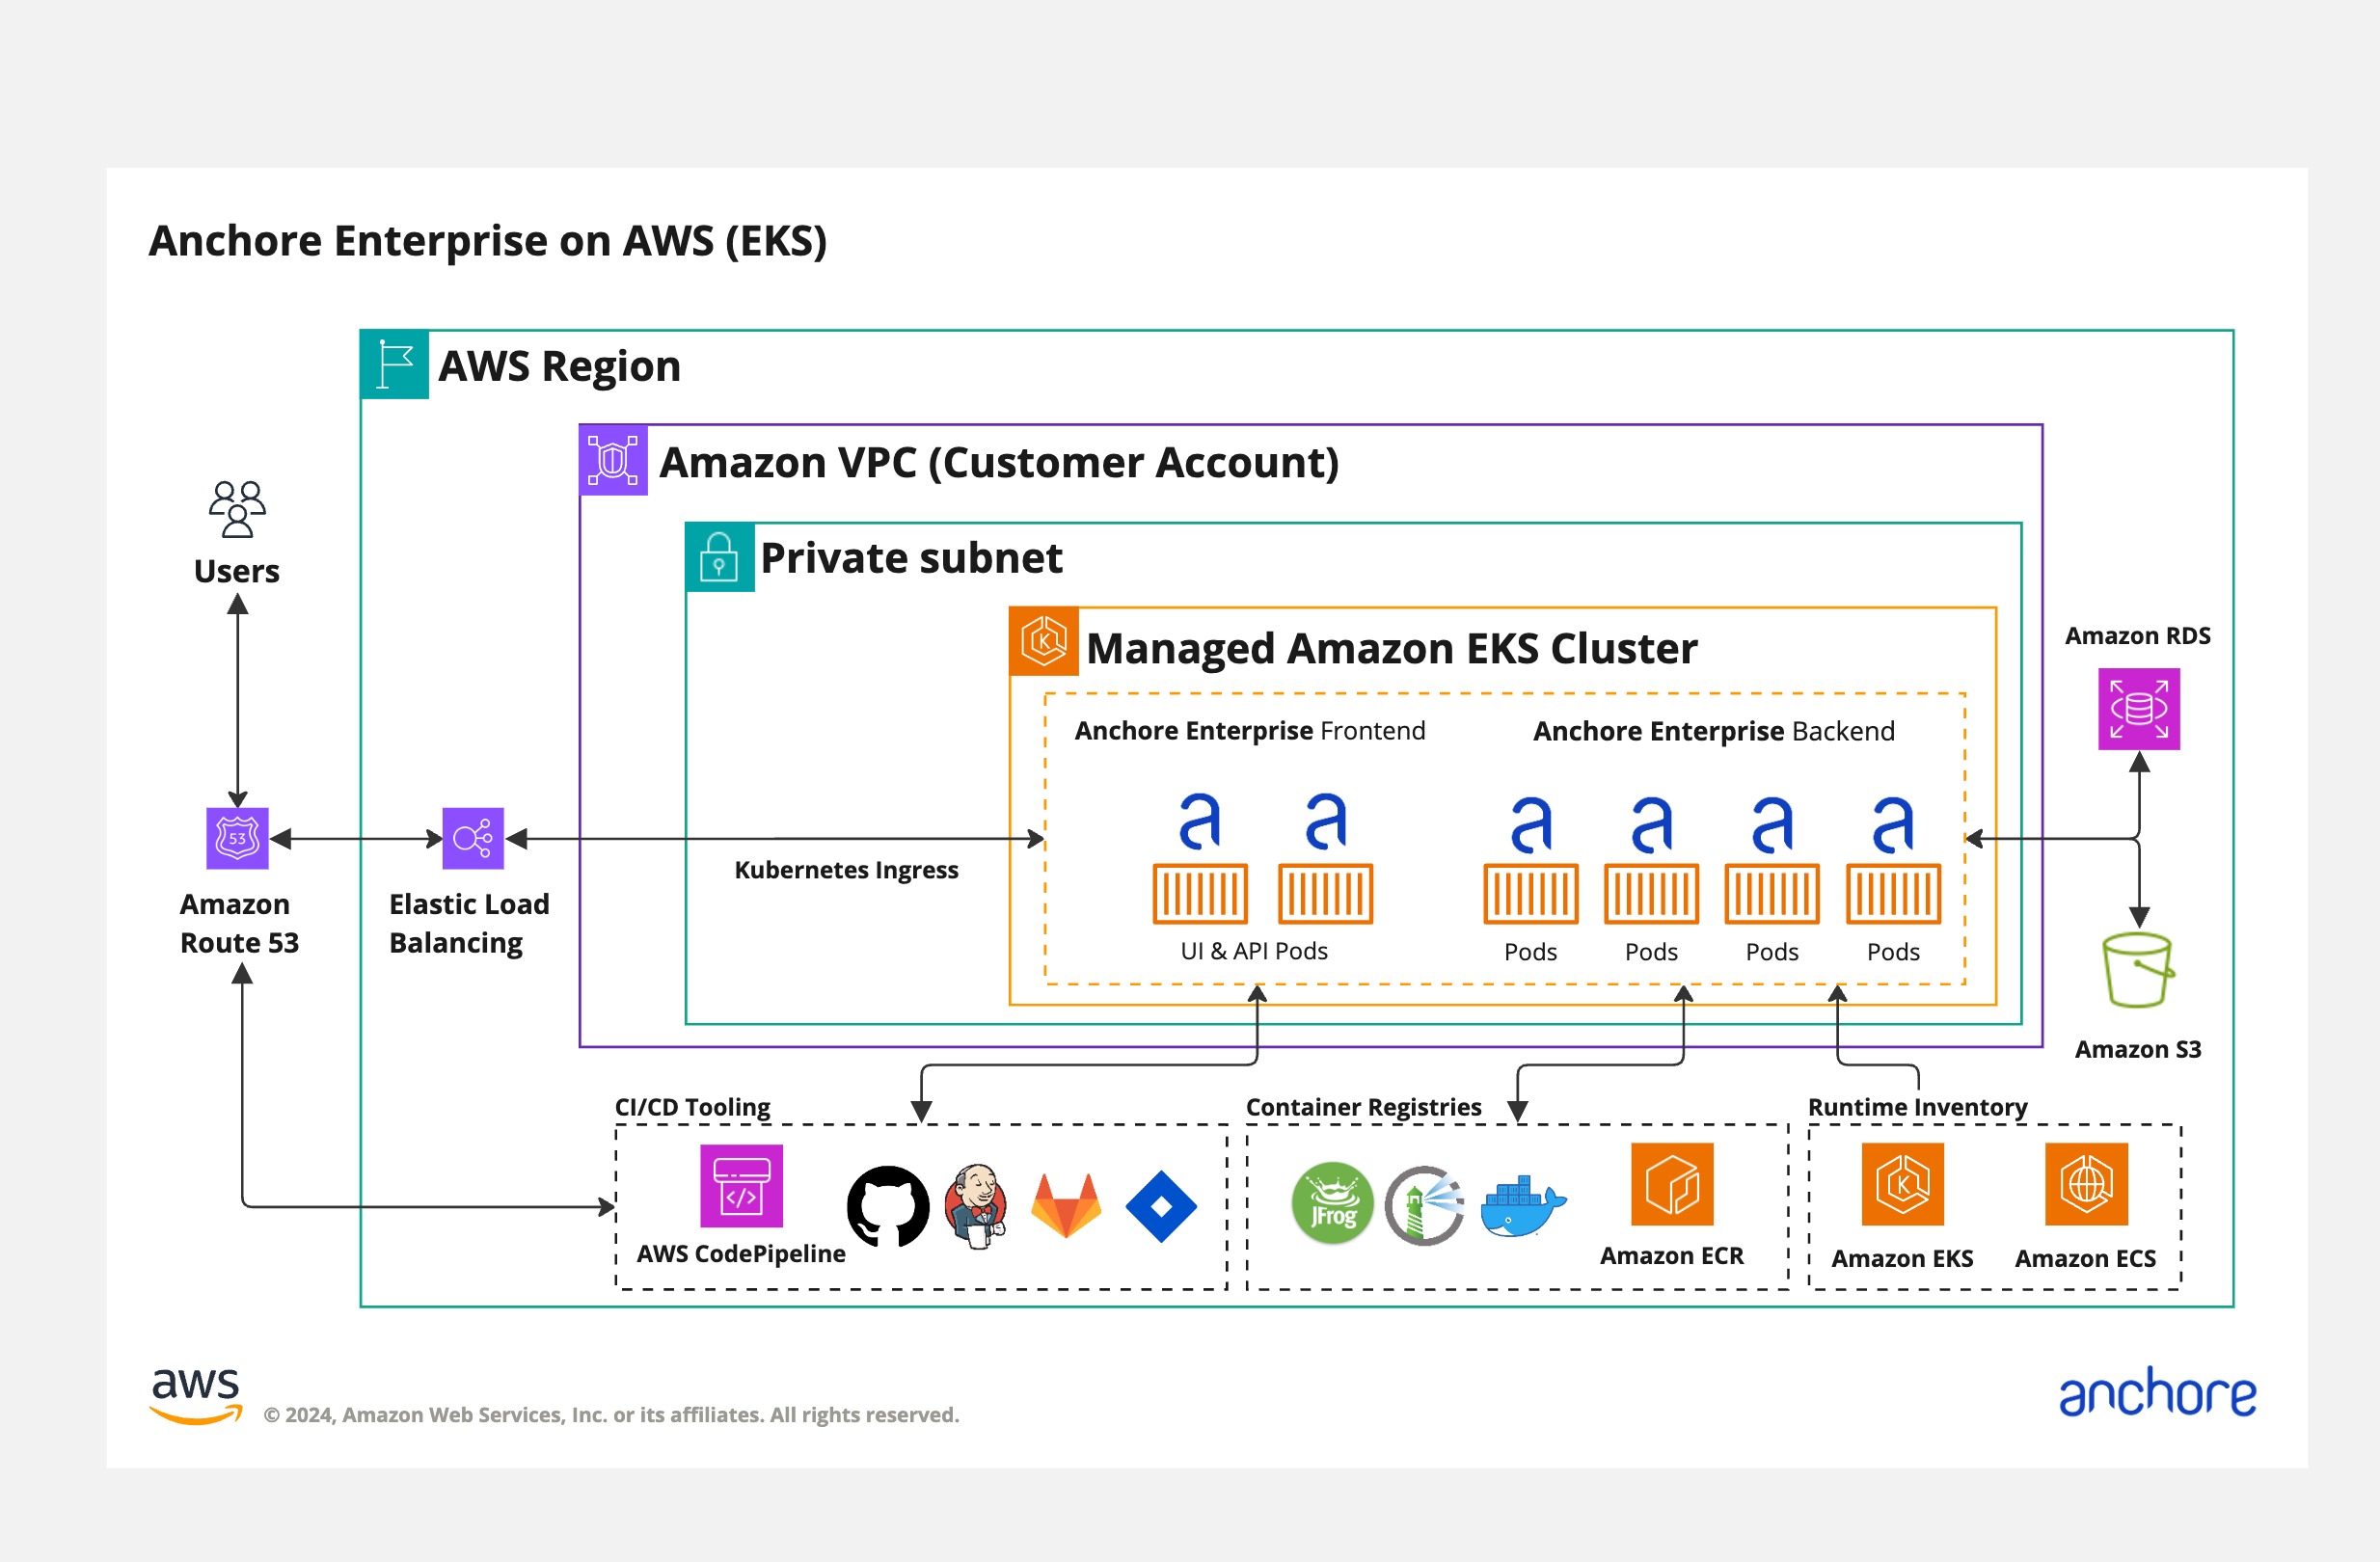
Task: Select the Amazon ECS icon
Action: point(2085,1184)
